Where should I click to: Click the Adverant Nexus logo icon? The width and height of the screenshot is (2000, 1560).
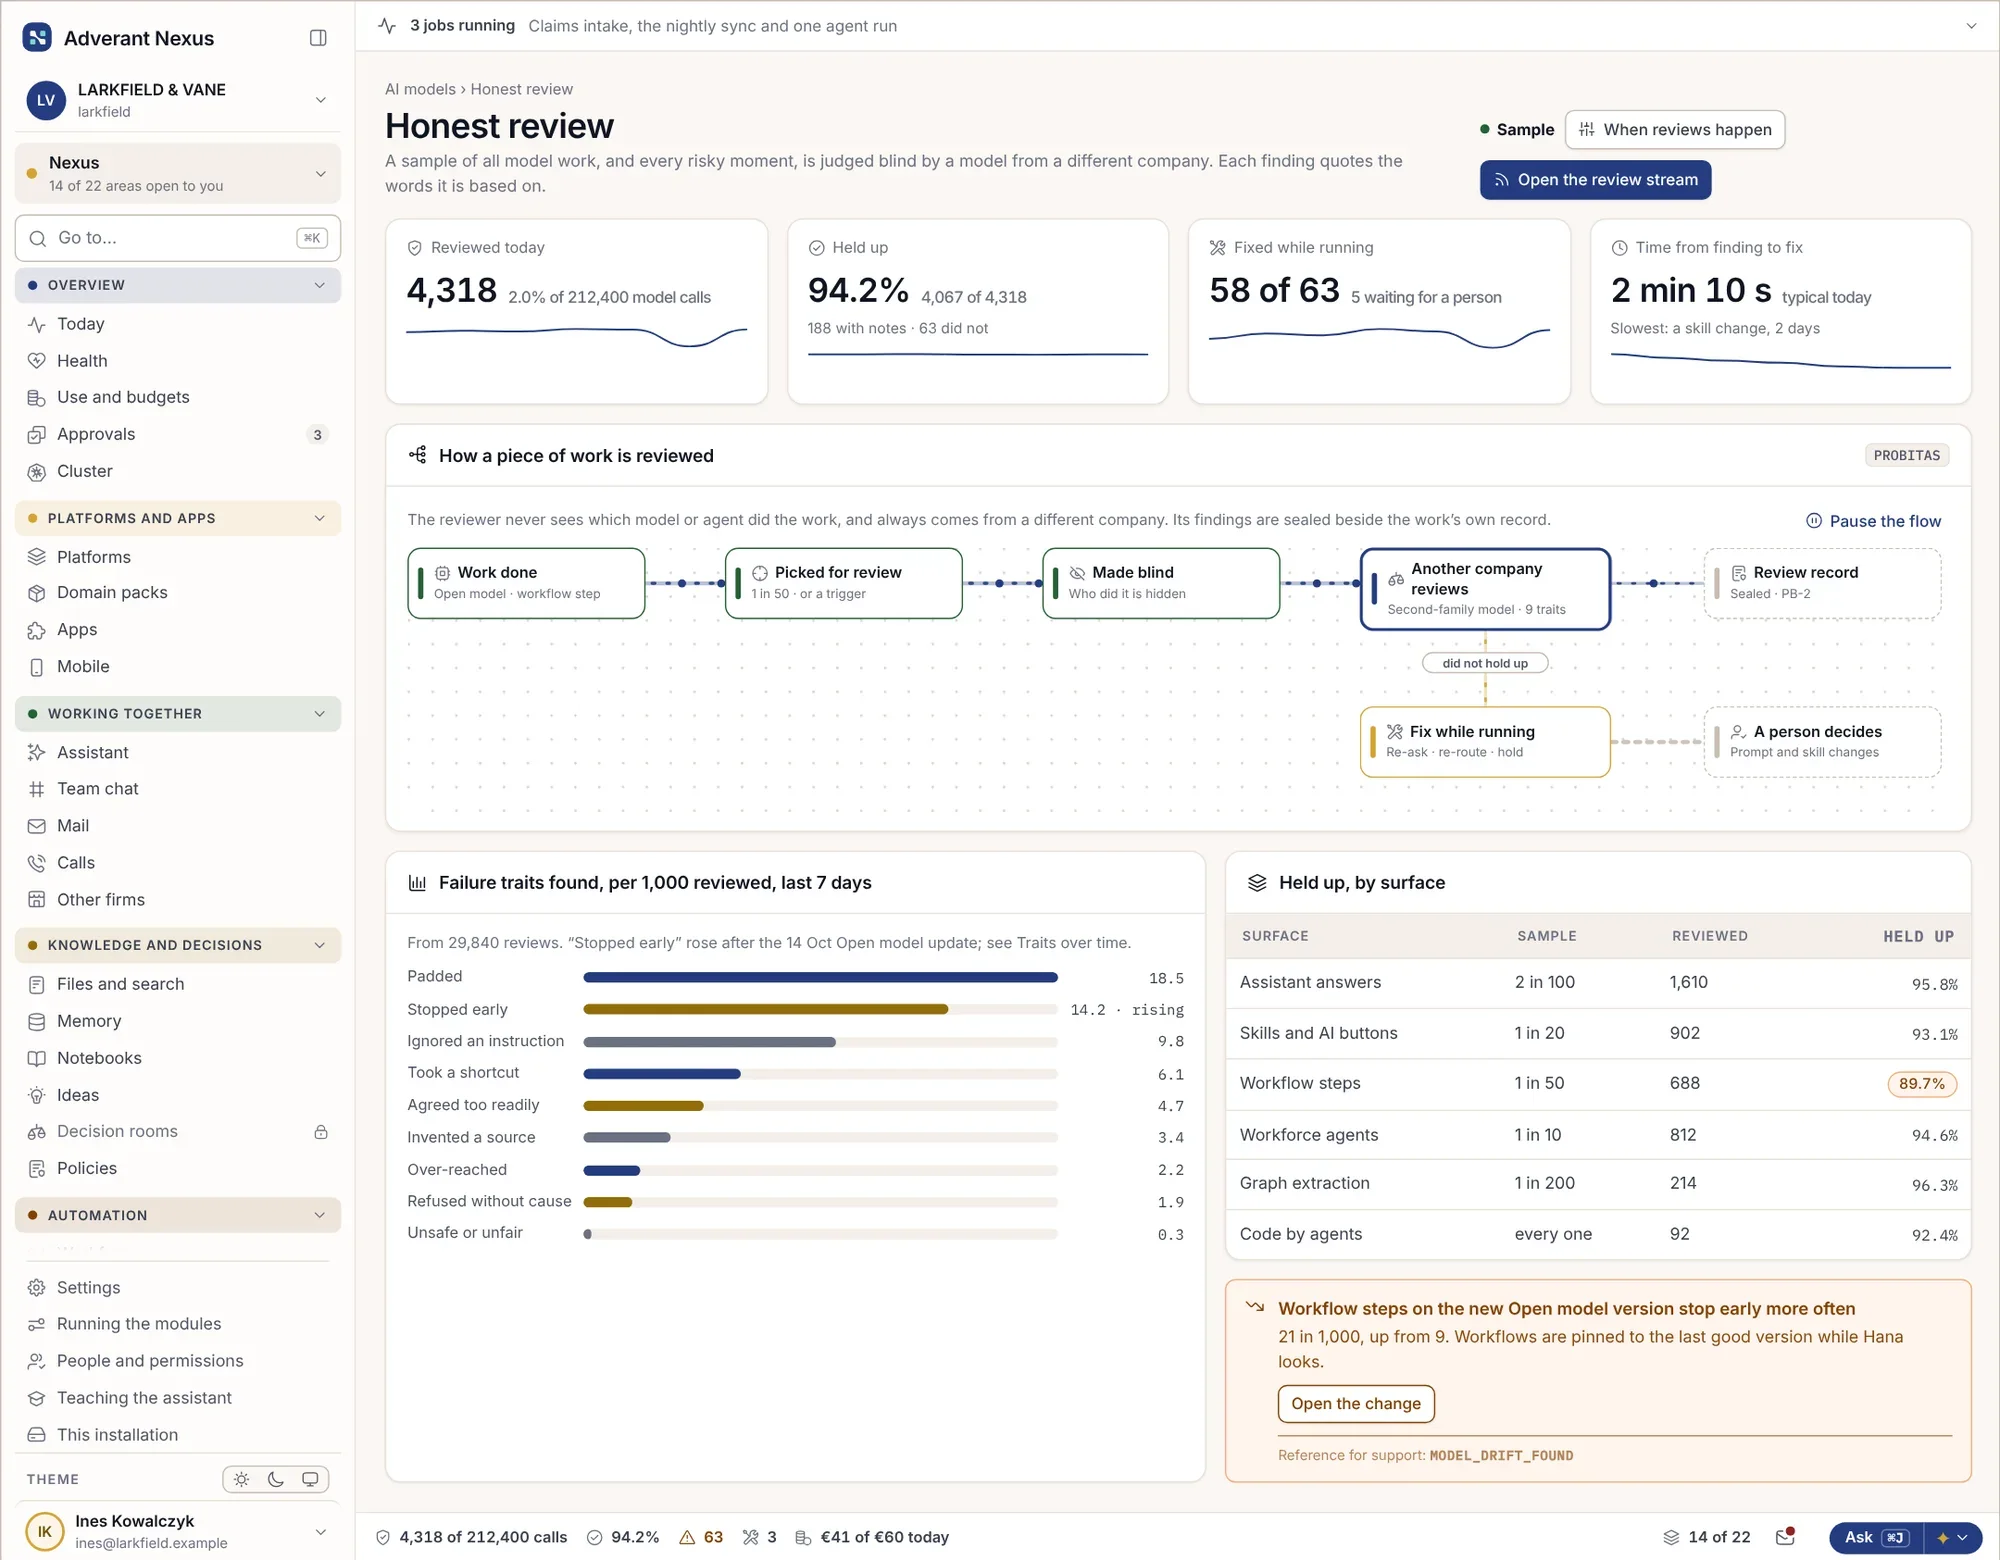37,38
